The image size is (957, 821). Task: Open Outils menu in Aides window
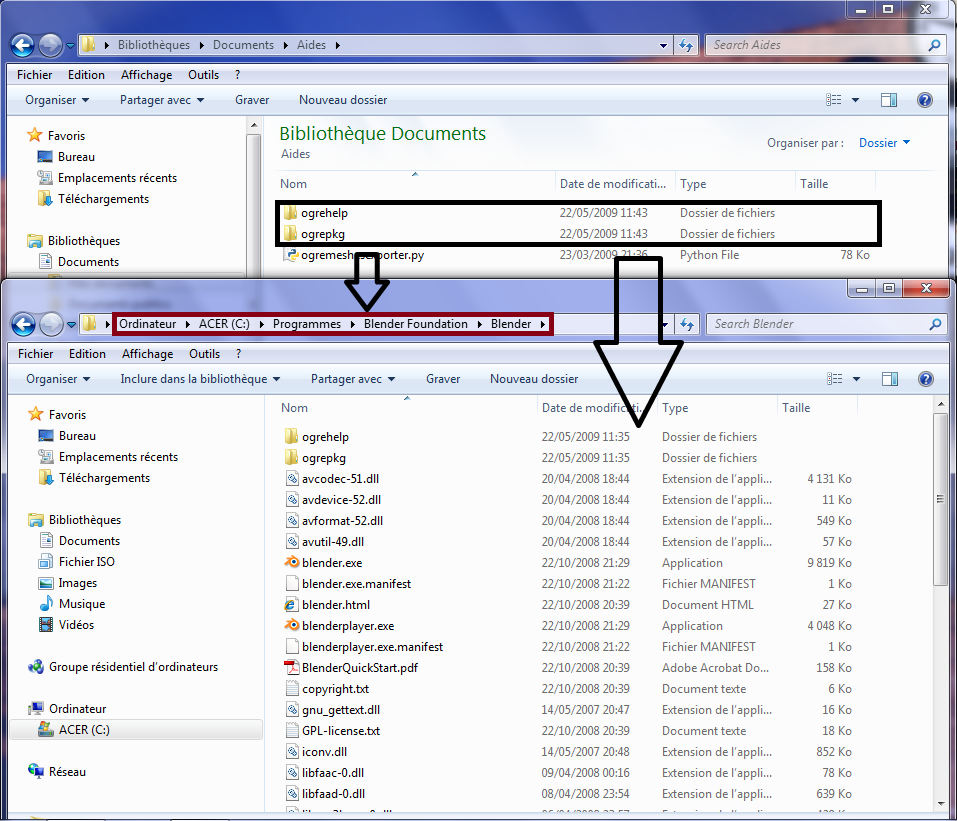coord(203,74)
